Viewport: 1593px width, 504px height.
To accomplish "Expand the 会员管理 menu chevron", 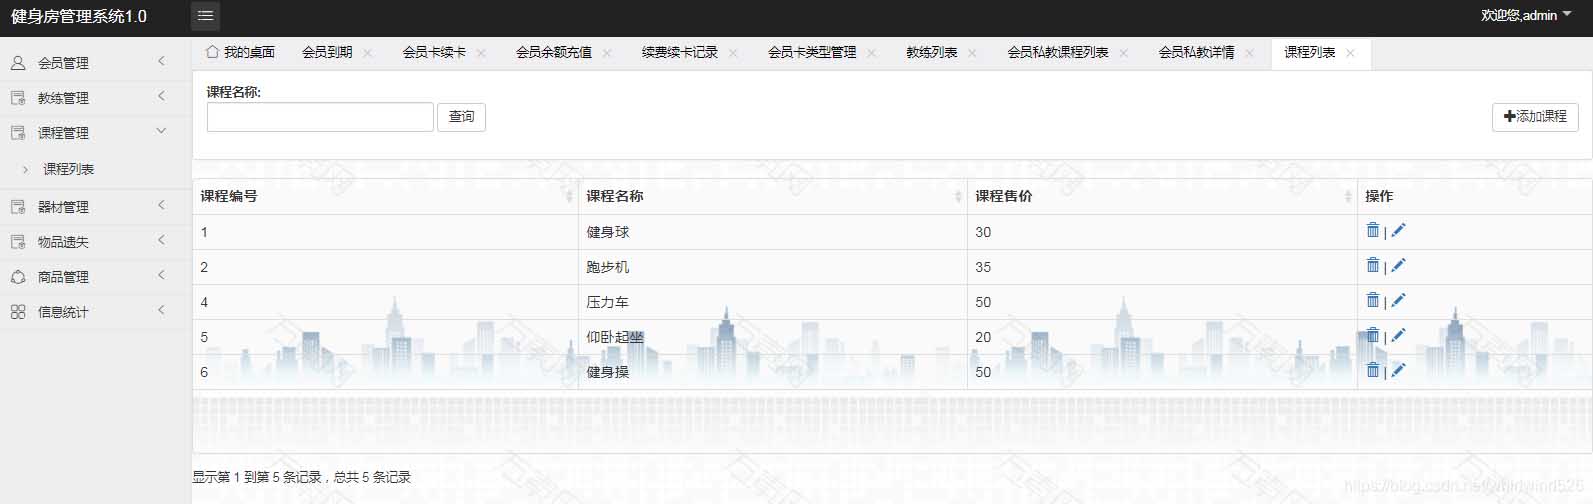I will [x=162, y=61].
